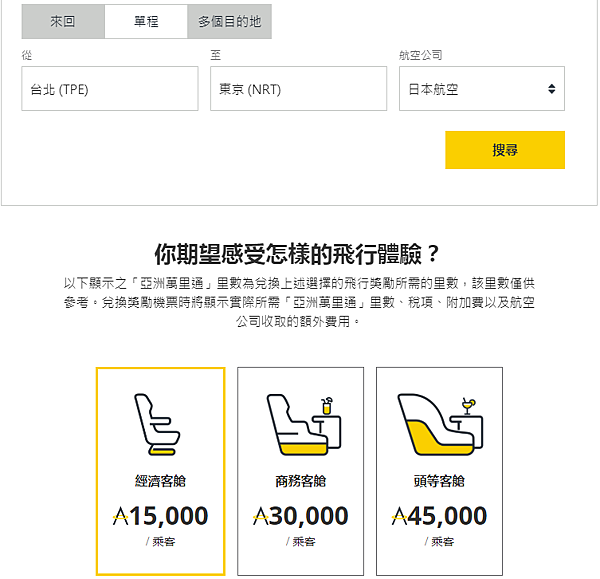Click the 頭等客艙 label text
Screen dimensions: 600x579
[x=439, y=481]
